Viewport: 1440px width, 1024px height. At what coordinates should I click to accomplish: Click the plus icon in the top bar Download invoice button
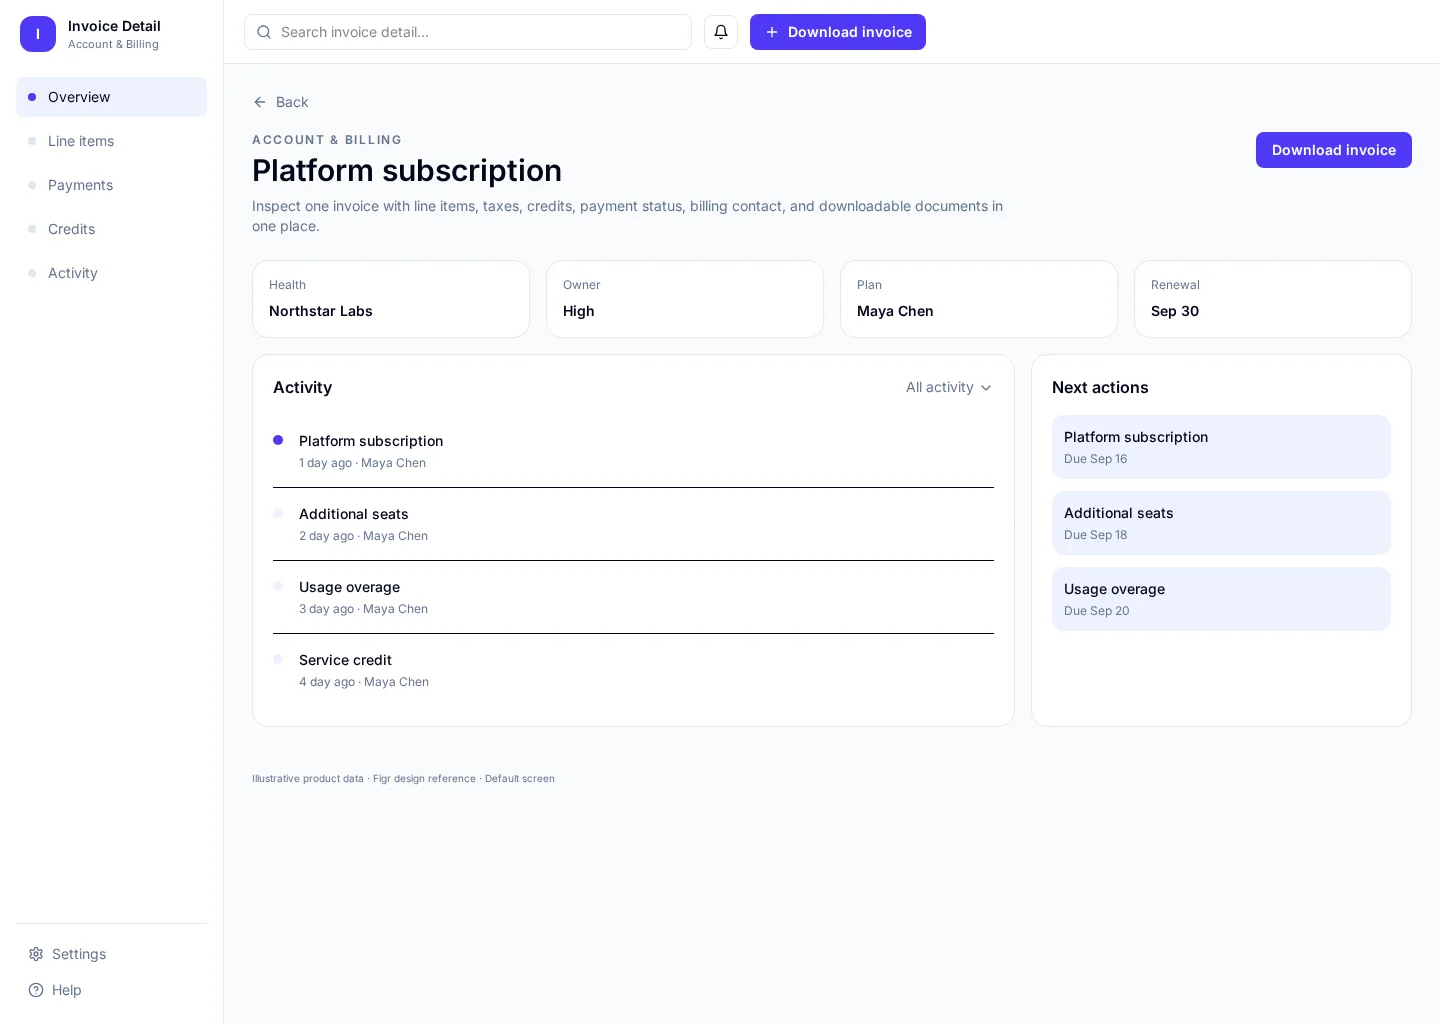point(772,32)
